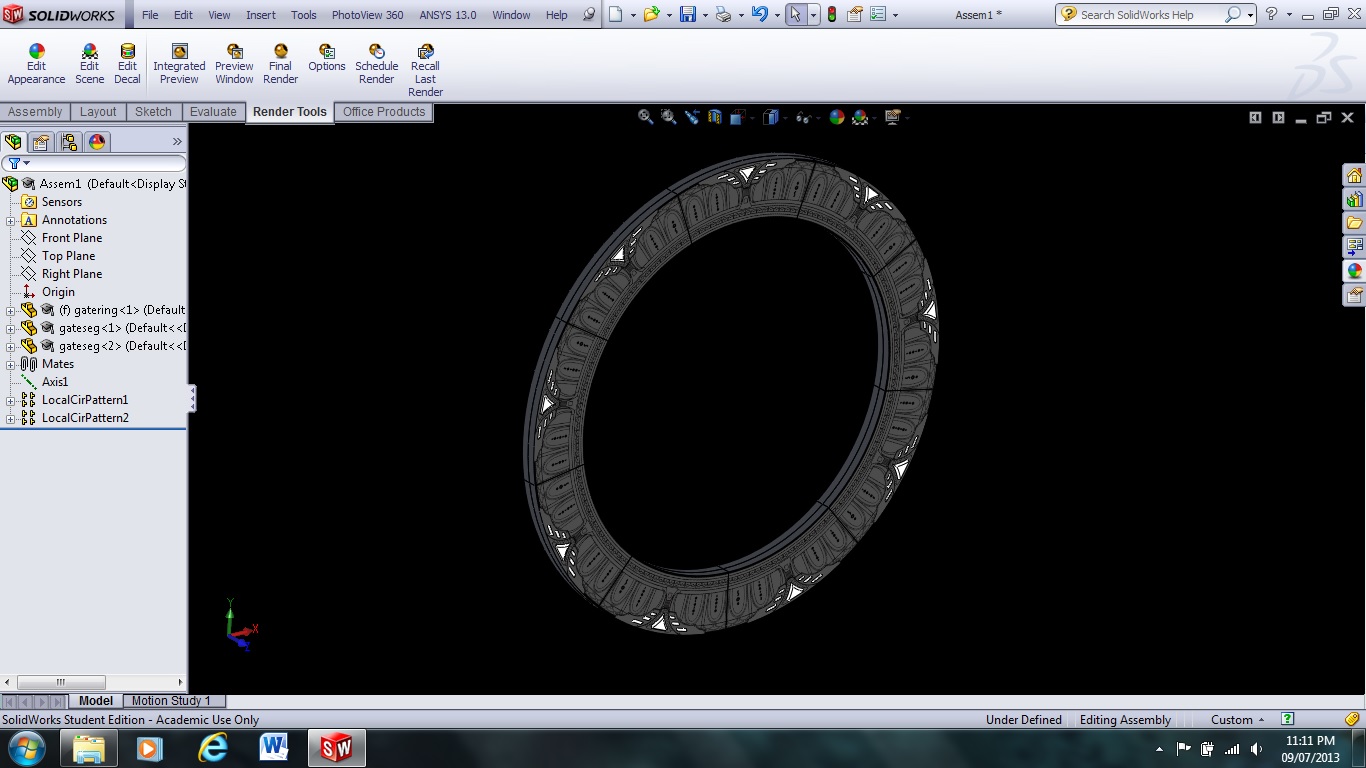Expand the Mates folder
The image size is (1366, 768).
pyautogui.click(x=11, y=364)
